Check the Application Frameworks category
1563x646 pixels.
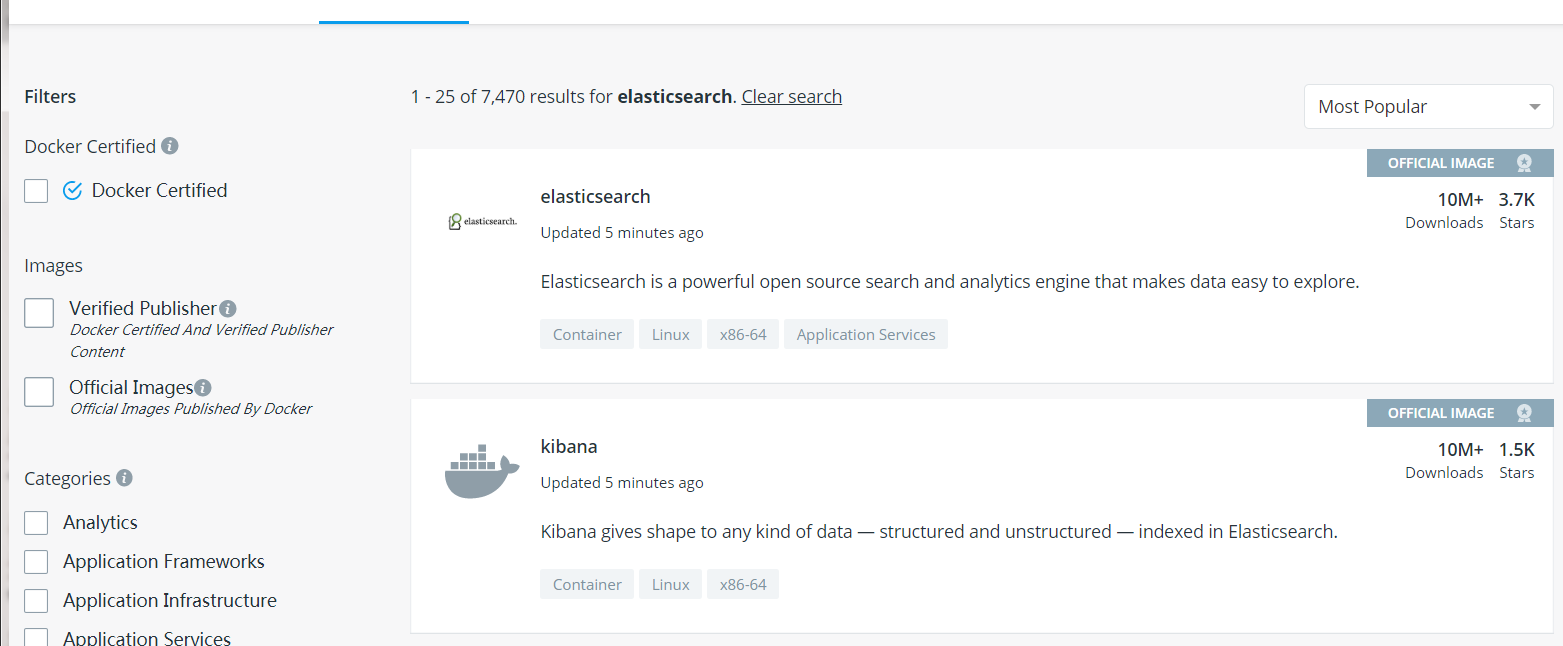pos(36,561)
